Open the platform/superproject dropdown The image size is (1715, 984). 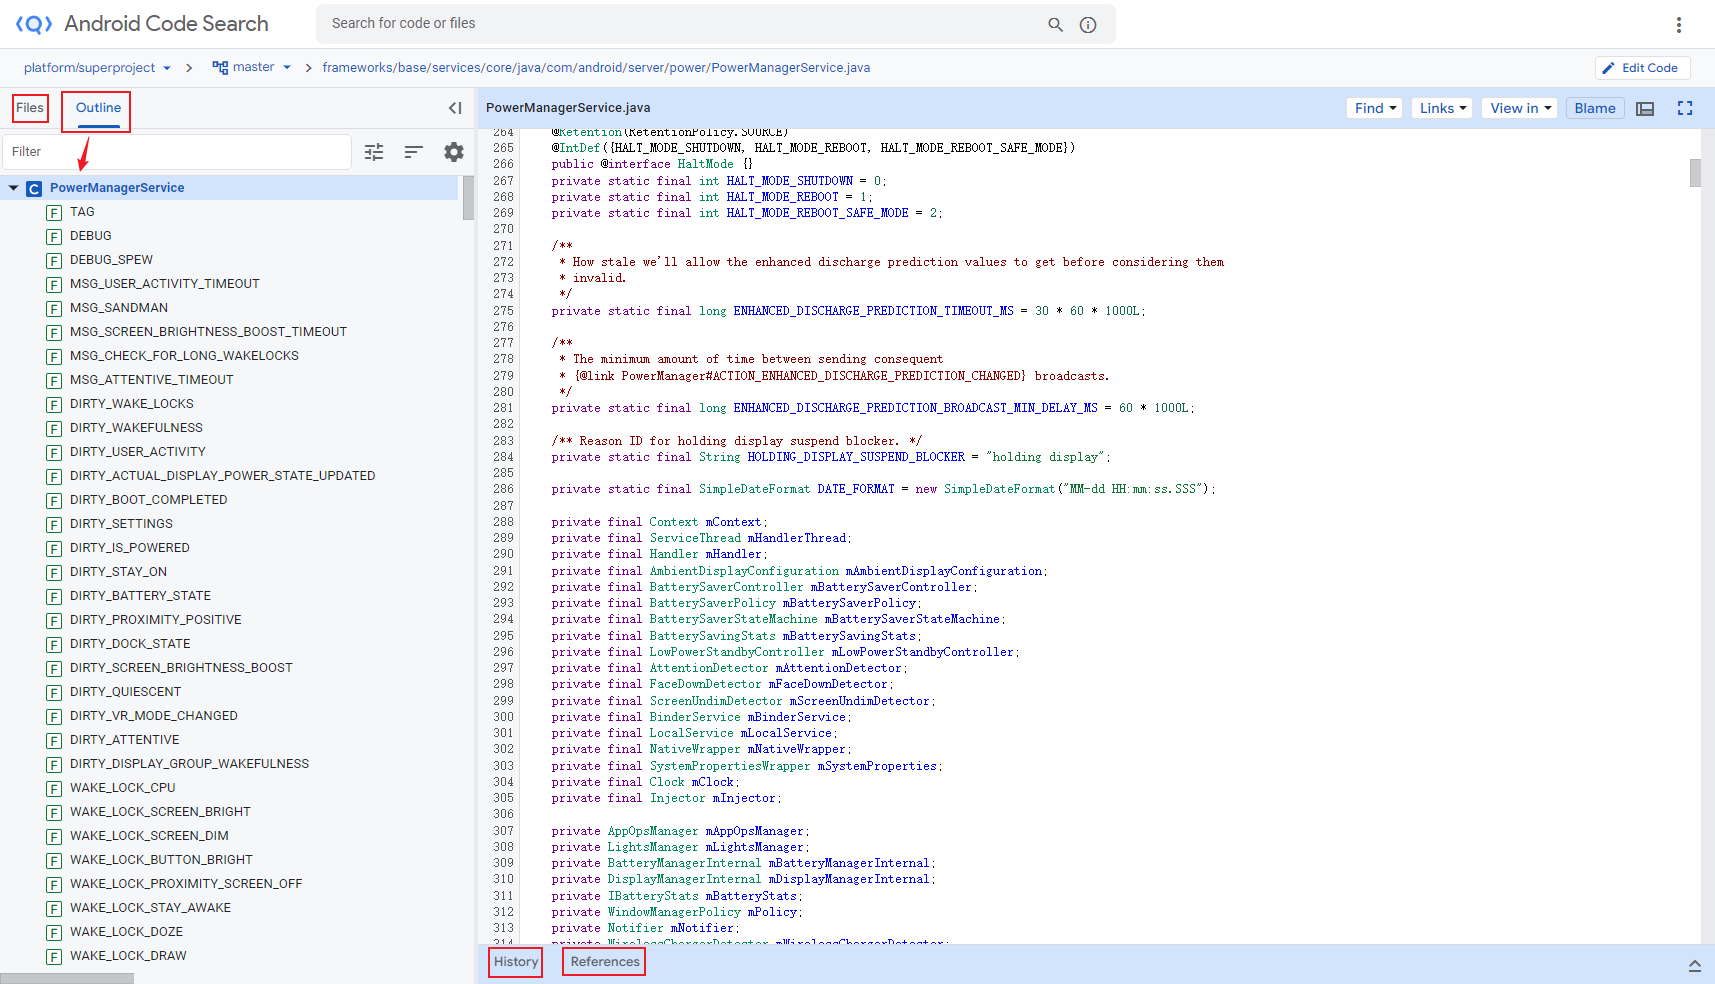point(97,67)
